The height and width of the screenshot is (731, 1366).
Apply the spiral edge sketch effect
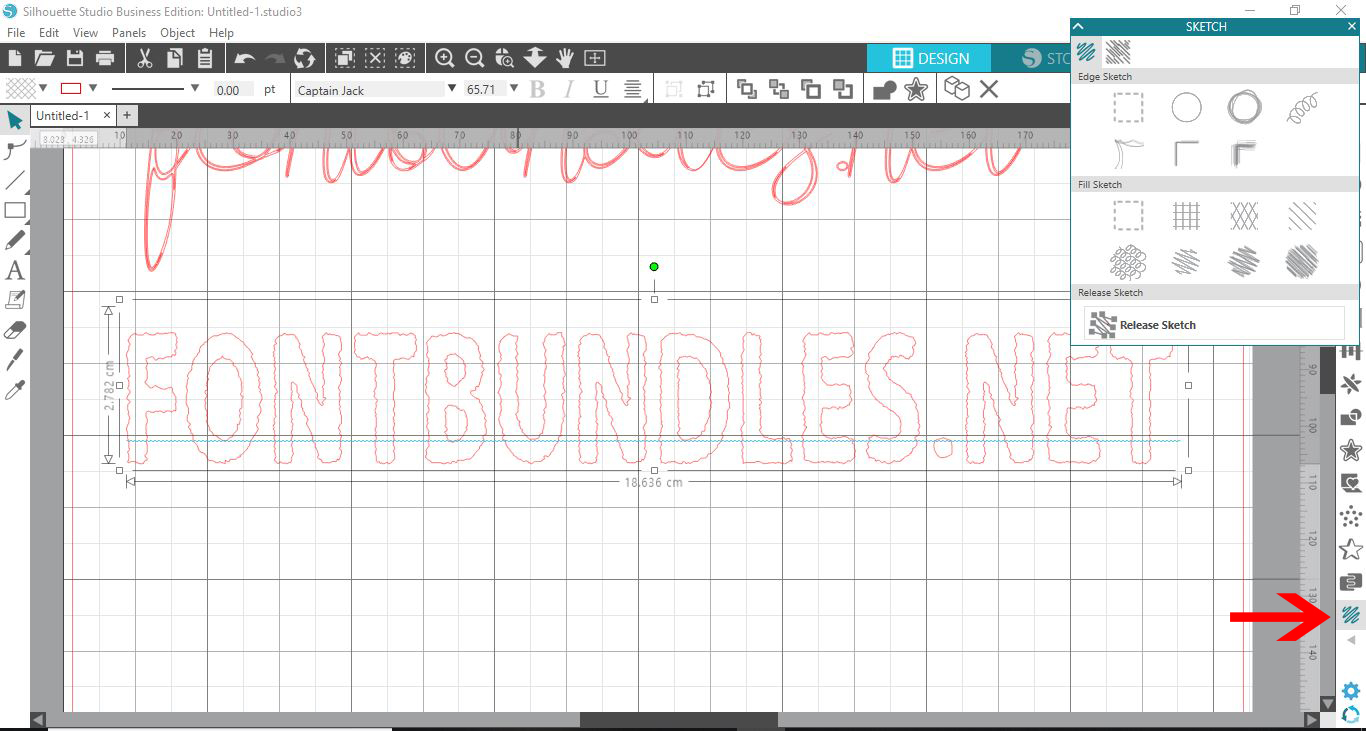1302,106
